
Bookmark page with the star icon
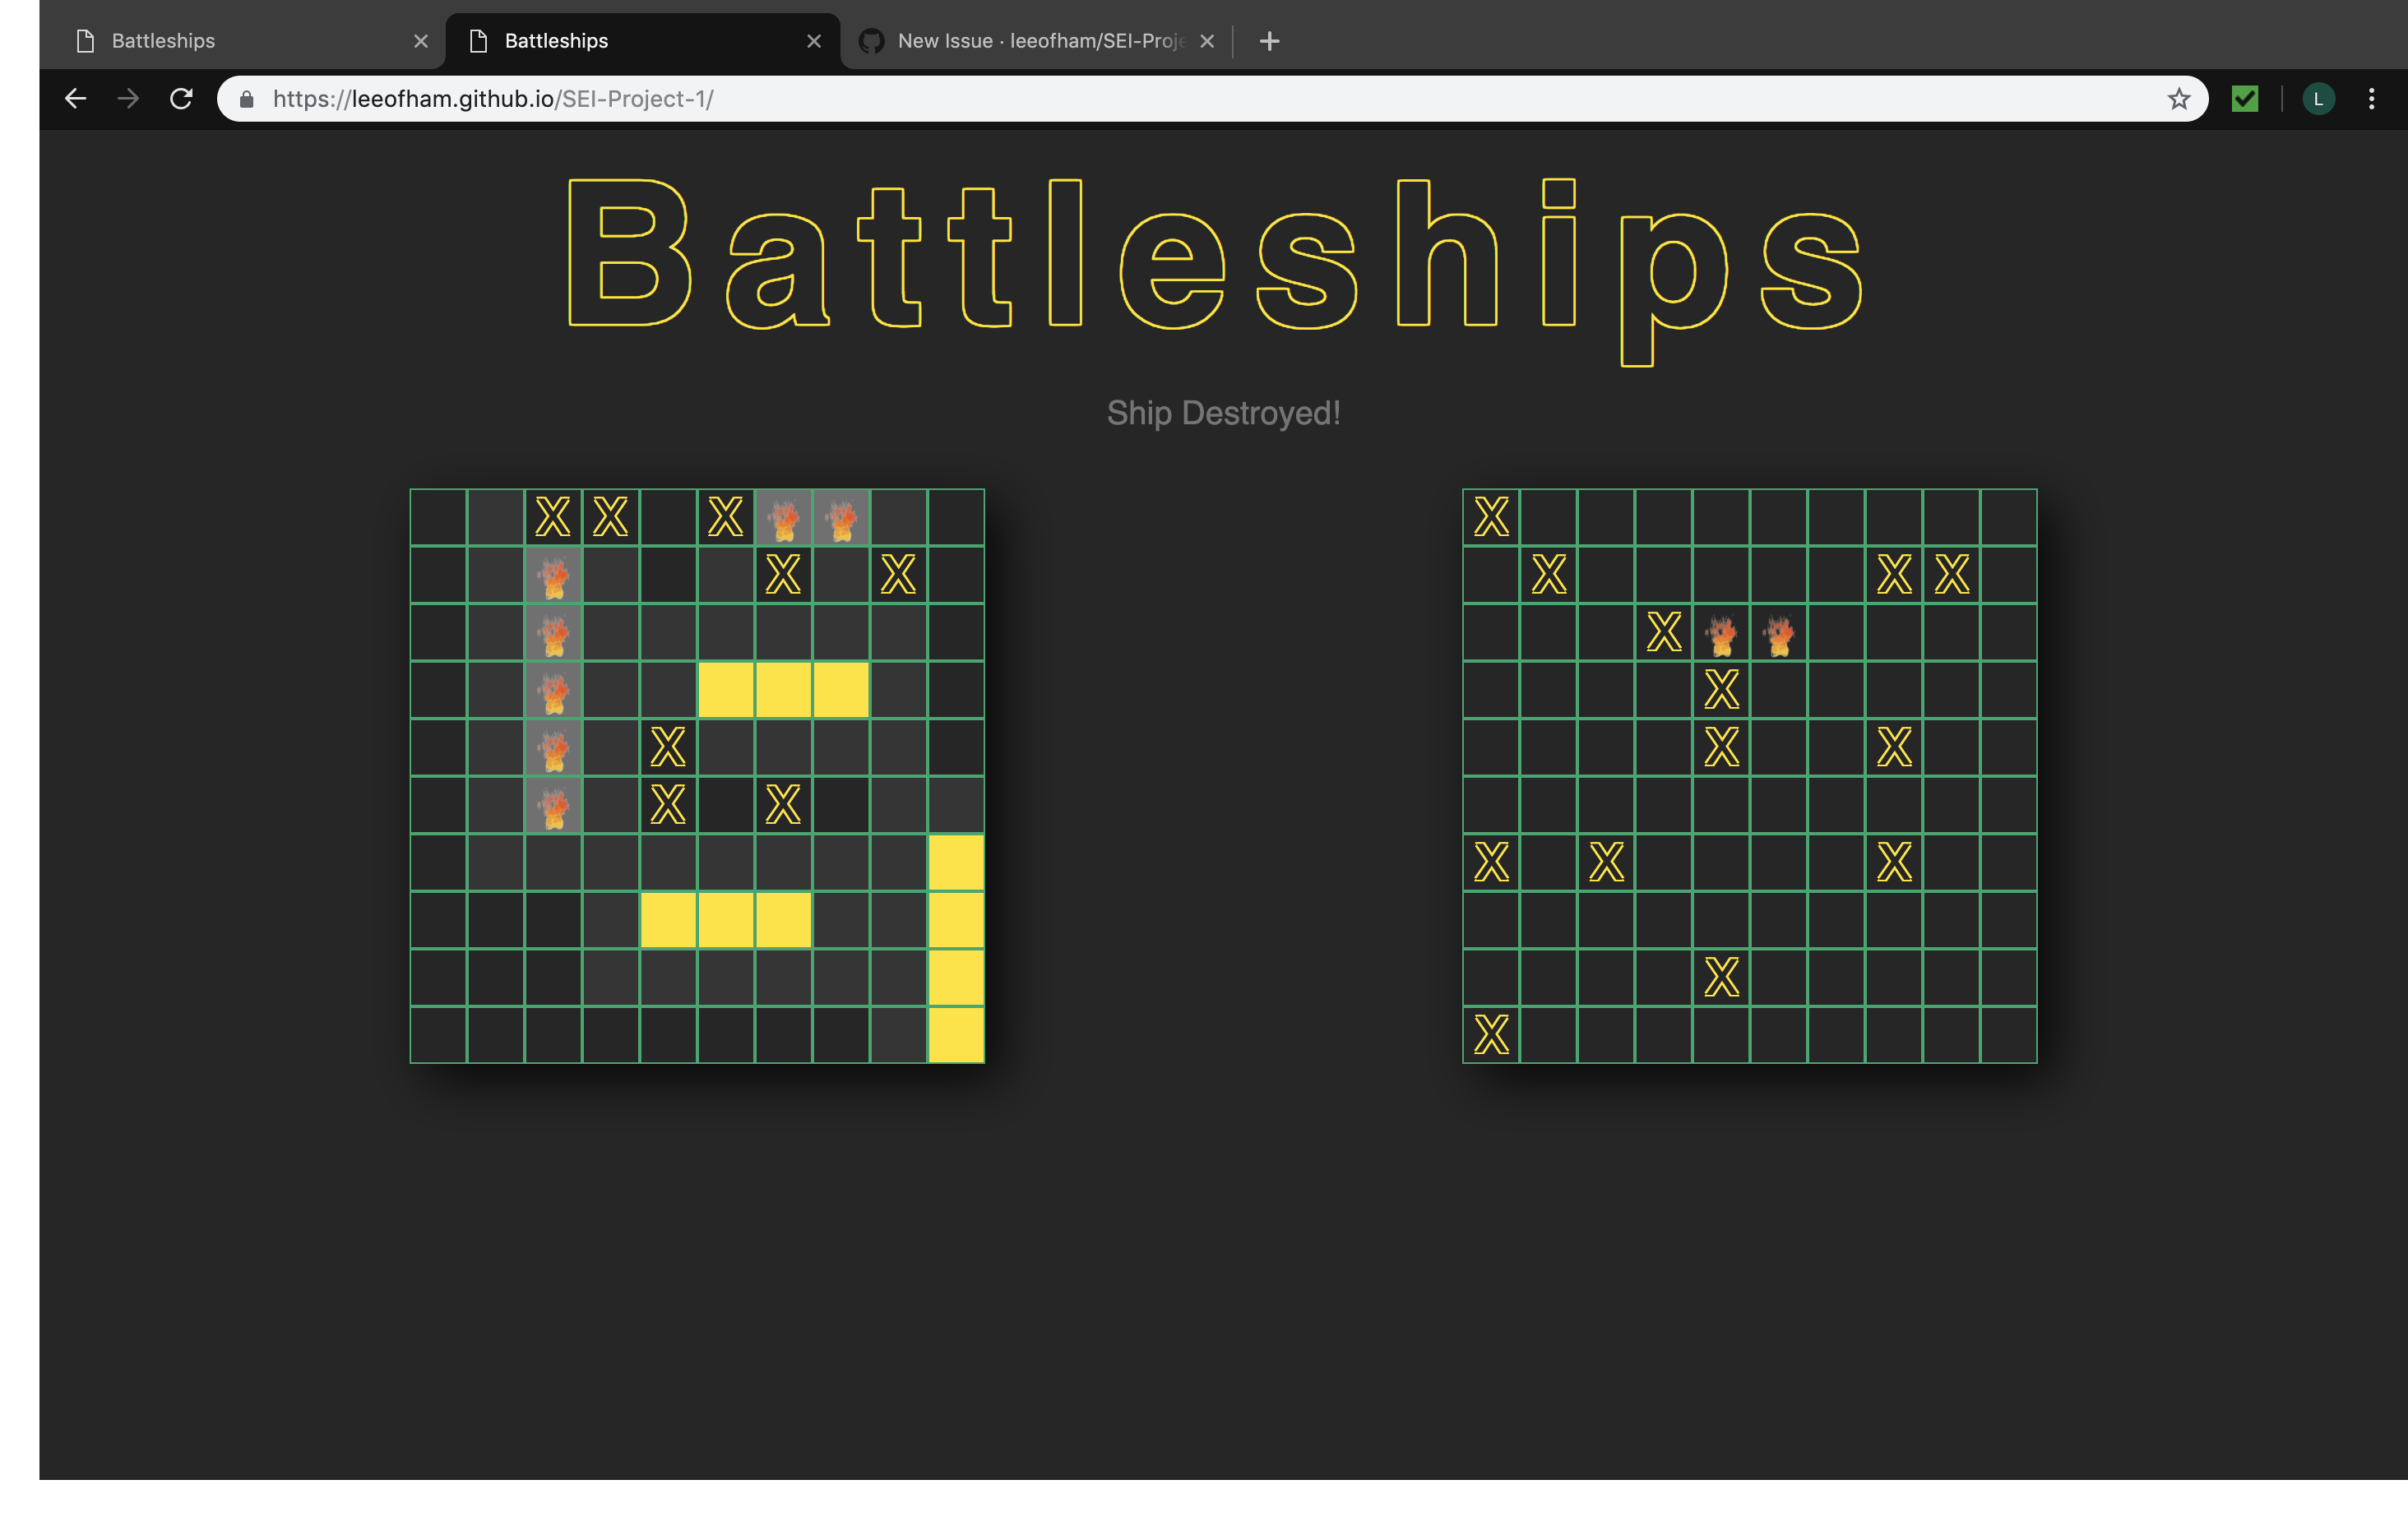point(2178,99)
